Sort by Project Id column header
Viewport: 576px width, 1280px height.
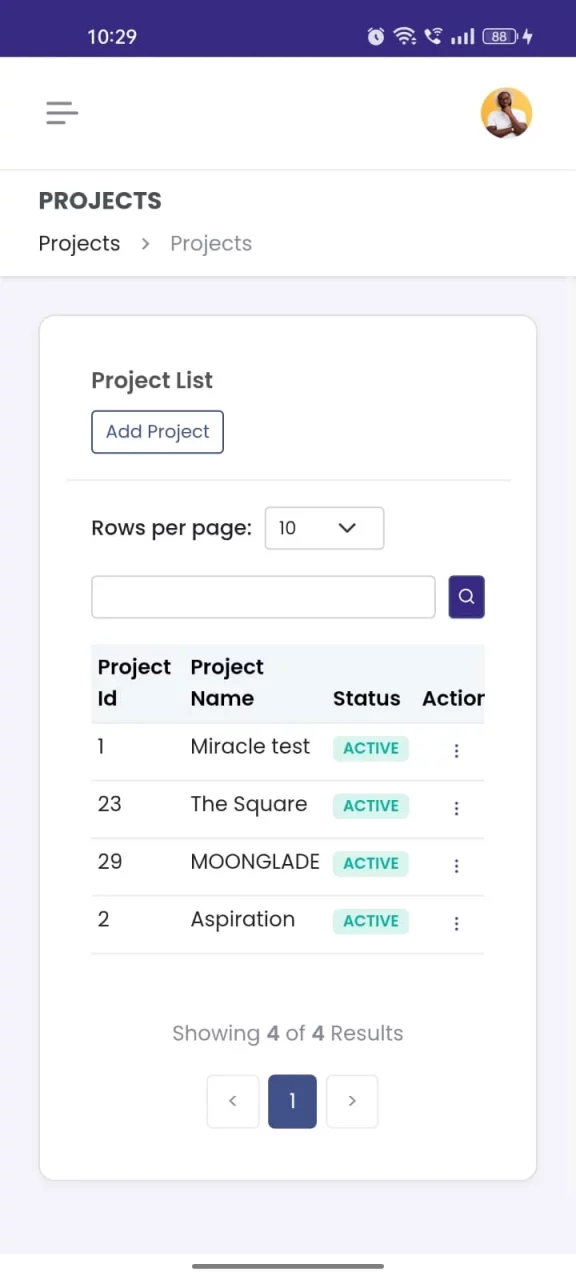pyautogui.click(x=134, y=683)
